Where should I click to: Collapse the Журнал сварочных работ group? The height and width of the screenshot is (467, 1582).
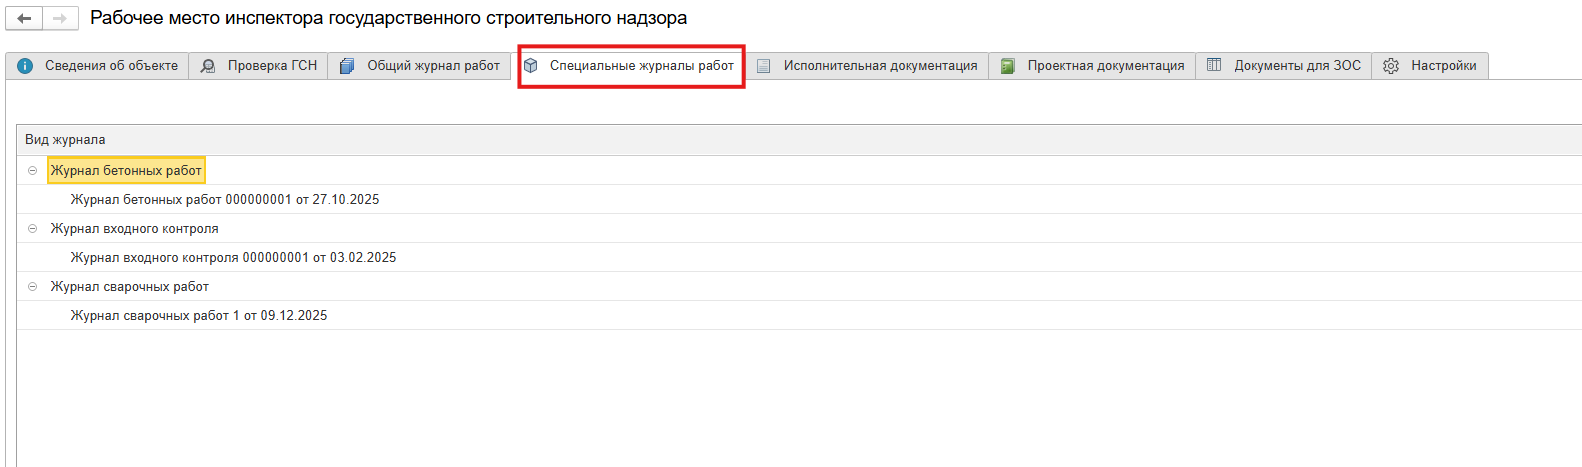[32, 287]
